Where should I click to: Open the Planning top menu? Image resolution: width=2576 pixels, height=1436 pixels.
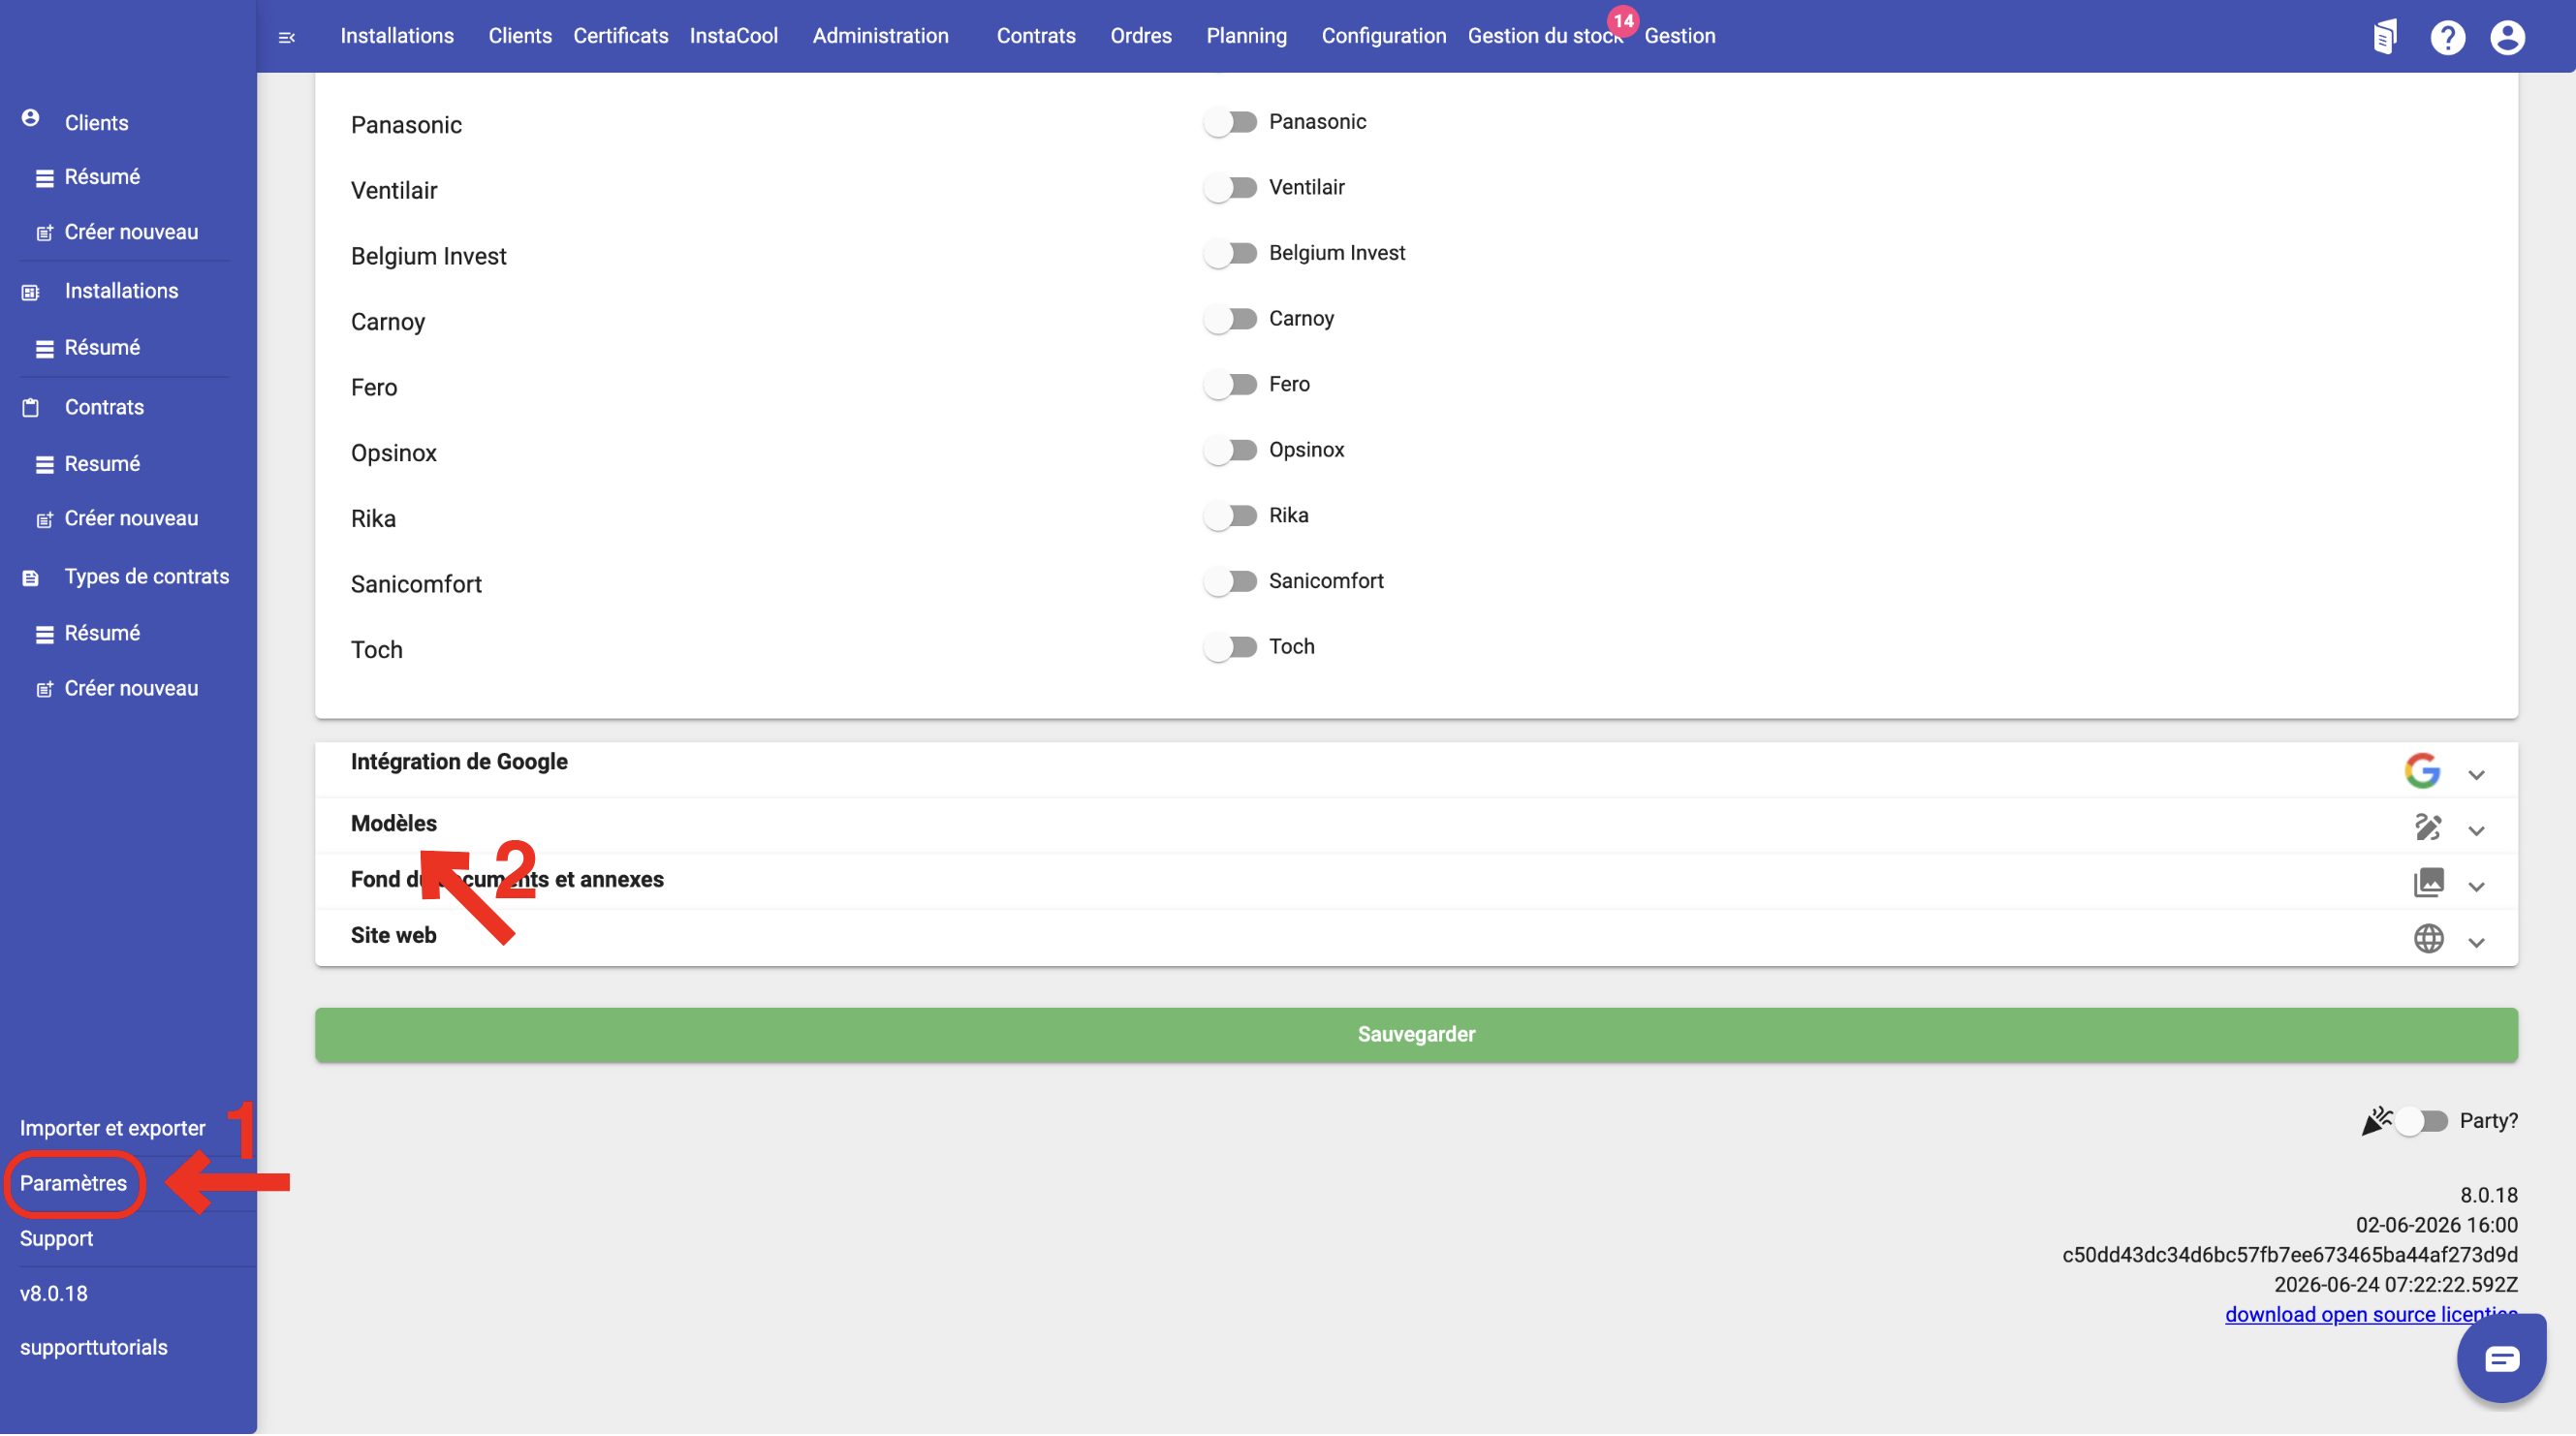(x=1246, y=36)
